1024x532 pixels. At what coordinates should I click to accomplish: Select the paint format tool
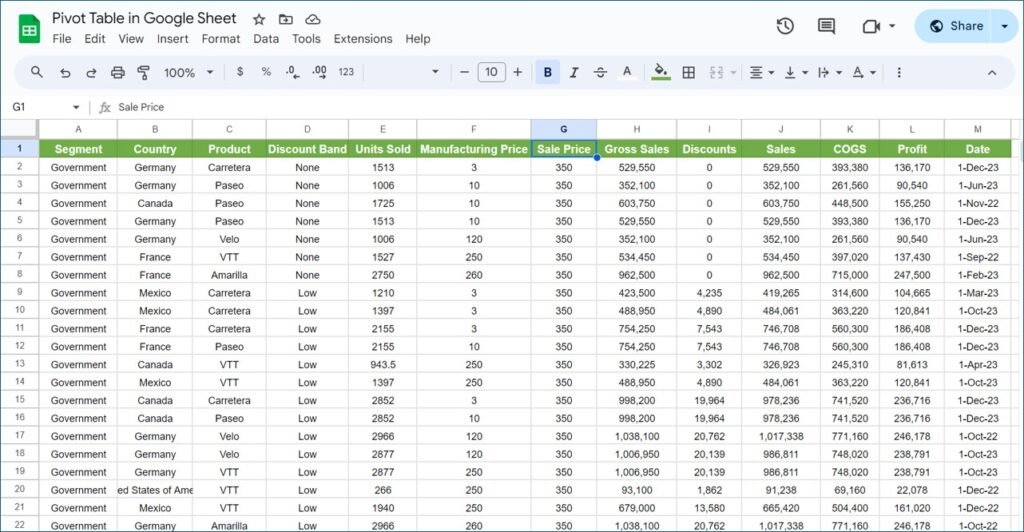[x=143, y=72]
